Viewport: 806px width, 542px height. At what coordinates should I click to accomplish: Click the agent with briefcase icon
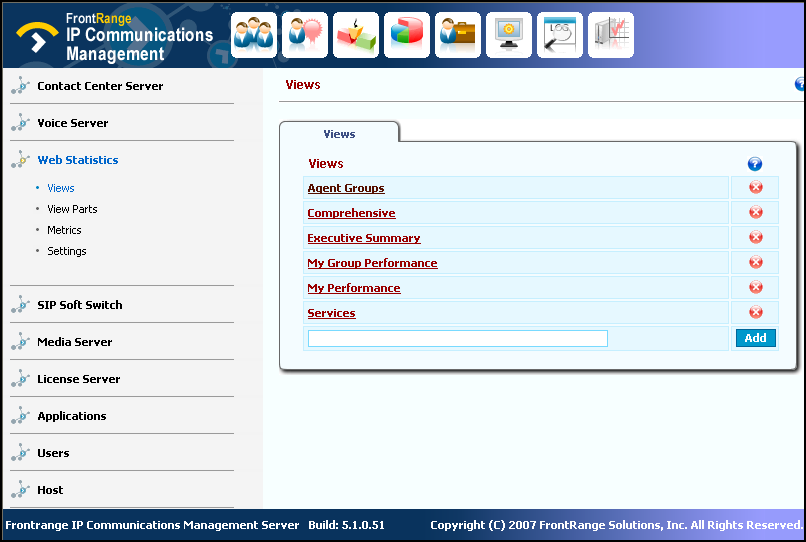(457, 35)
